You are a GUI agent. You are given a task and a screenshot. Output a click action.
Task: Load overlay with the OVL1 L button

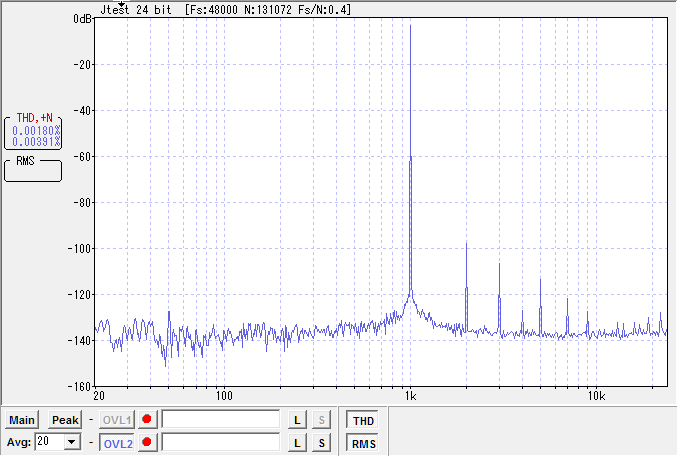click(x=297, y=420)
